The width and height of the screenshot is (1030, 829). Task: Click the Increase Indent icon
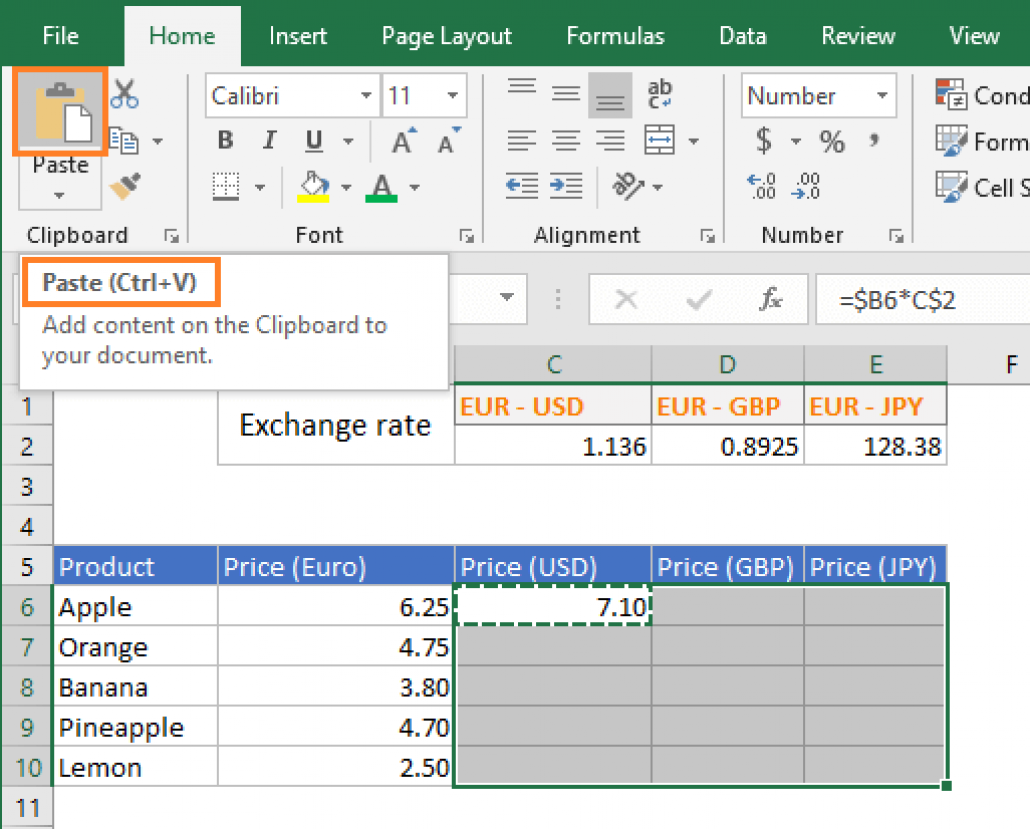(566, 186)
